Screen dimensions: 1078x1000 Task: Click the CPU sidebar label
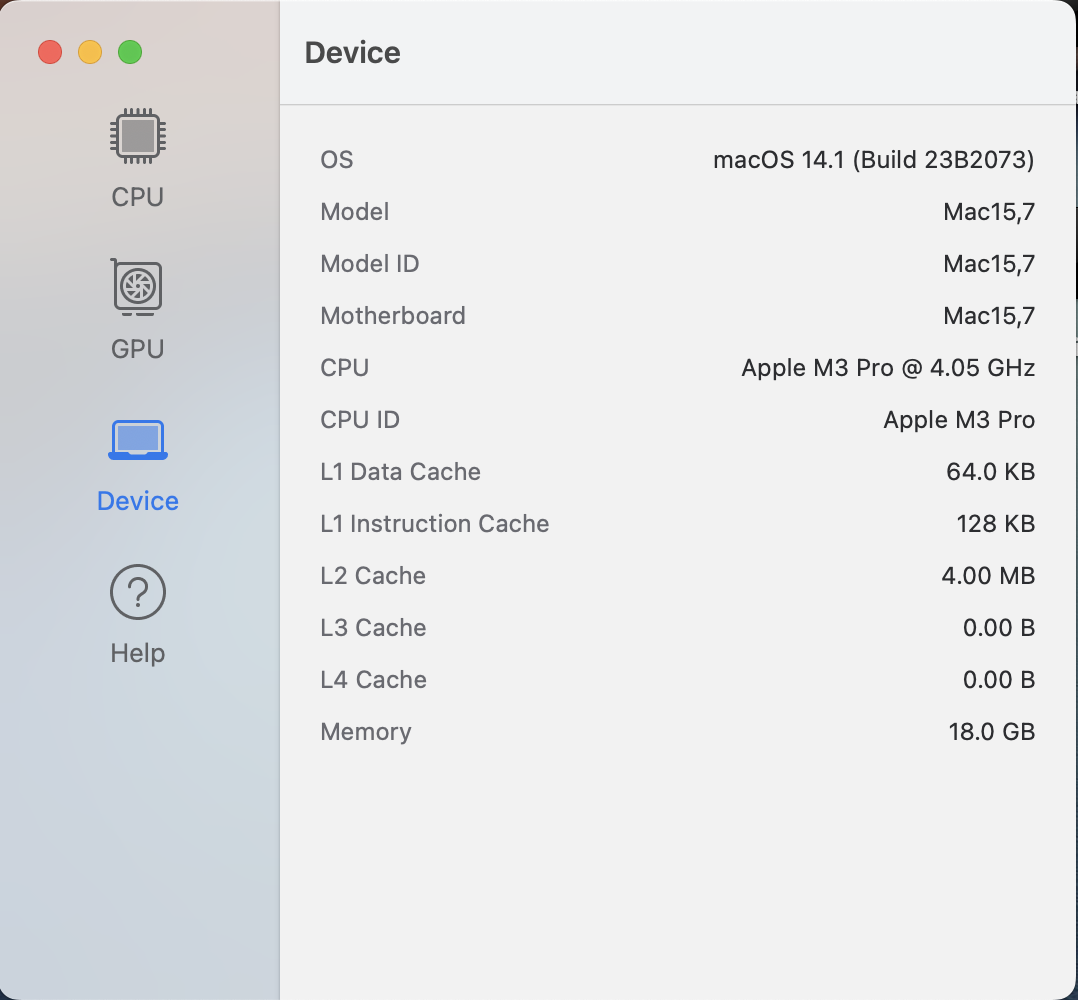tap(137, 197)
